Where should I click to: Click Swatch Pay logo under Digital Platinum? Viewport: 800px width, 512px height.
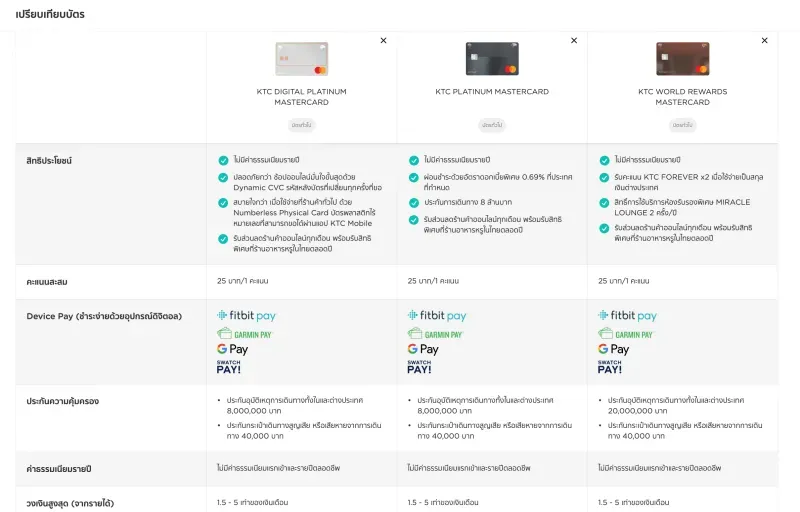click(229, 366)
